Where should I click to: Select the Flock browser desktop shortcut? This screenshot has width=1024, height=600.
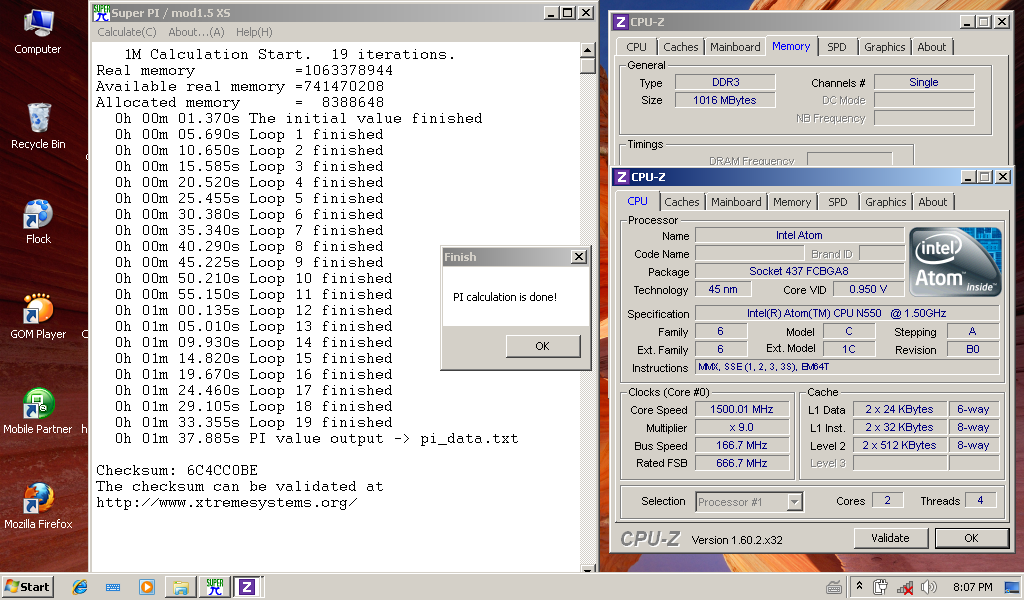click(38, 222)
